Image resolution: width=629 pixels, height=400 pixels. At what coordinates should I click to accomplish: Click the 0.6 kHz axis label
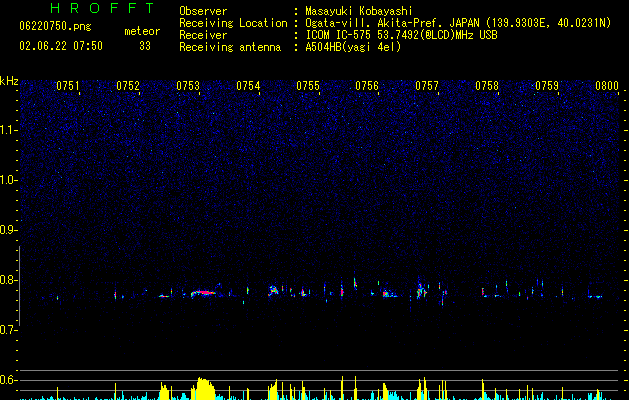click(9, 380)
